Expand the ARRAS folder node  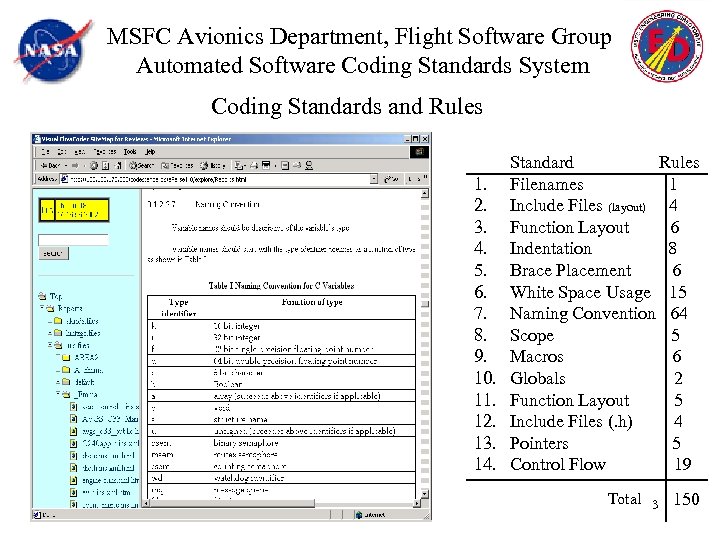point(58,357)
